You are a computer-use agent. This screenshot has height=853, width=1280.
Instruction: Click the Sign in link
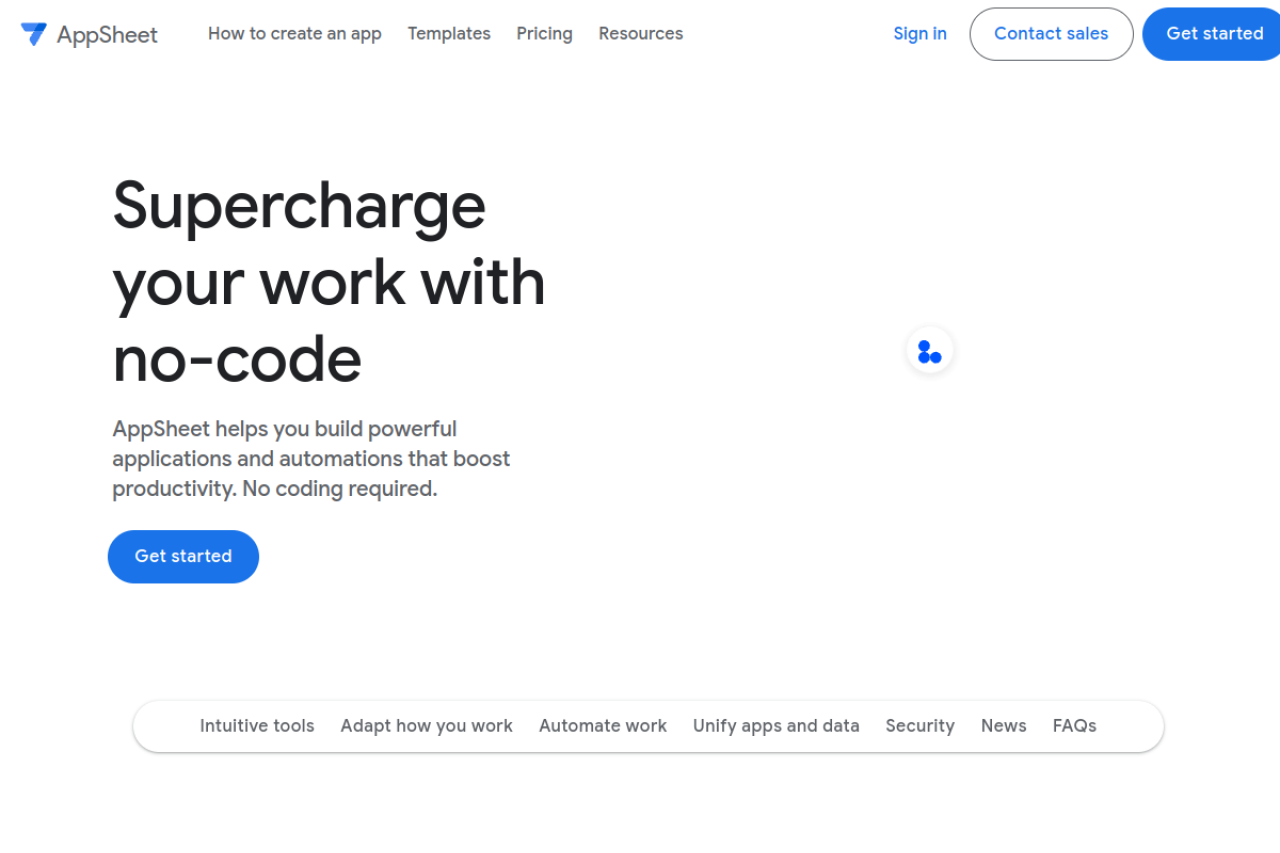pyautogui.click(x=919, y=33)
